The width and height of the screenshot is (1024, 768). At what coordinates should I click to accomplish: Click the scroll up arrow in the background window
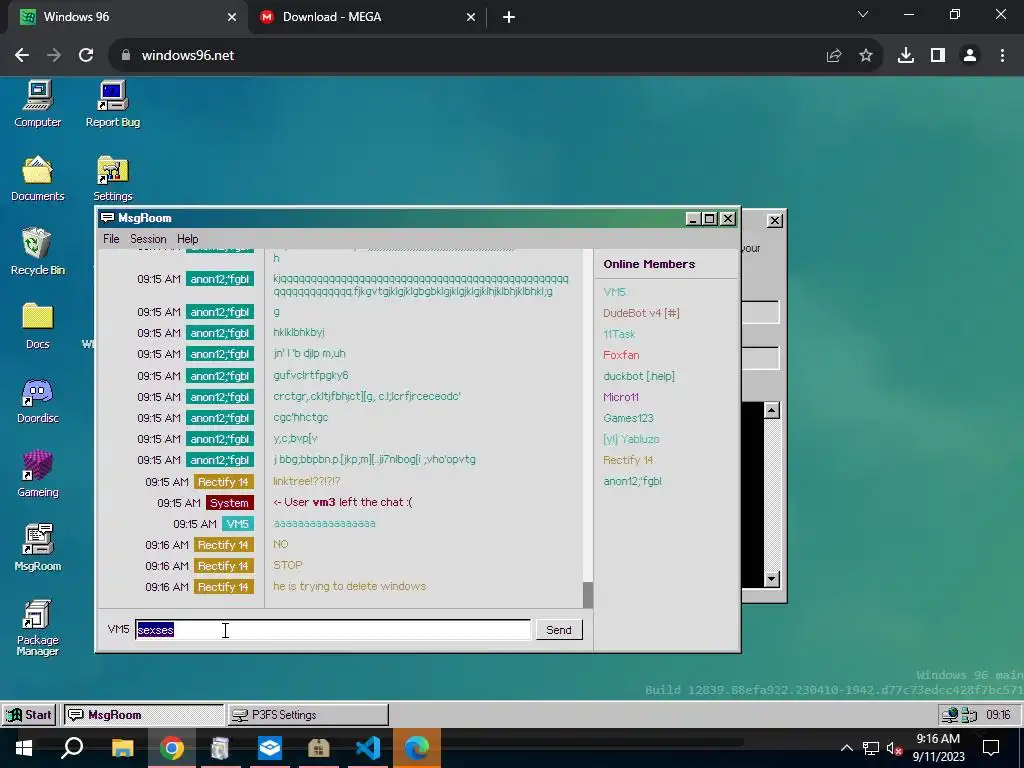coord(772,411)
